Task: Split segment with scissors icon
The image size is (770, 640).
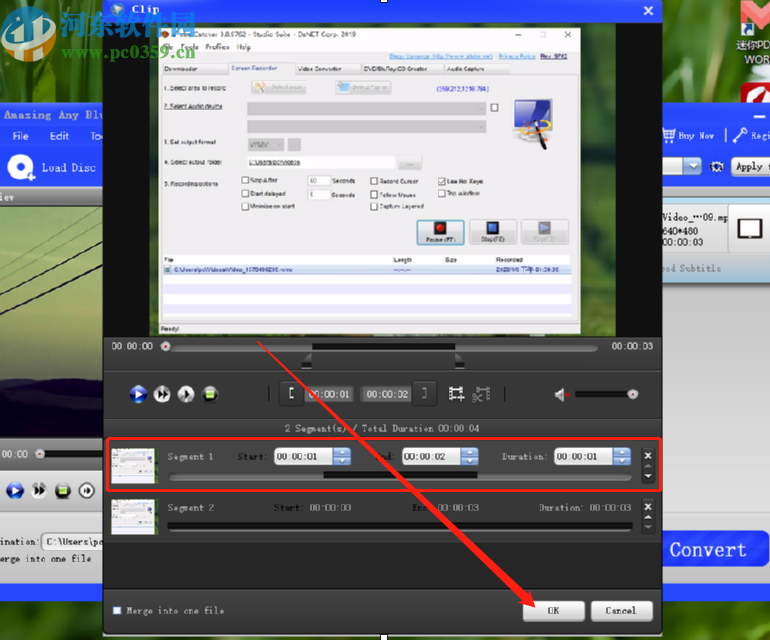Action: tap(481, 394)
